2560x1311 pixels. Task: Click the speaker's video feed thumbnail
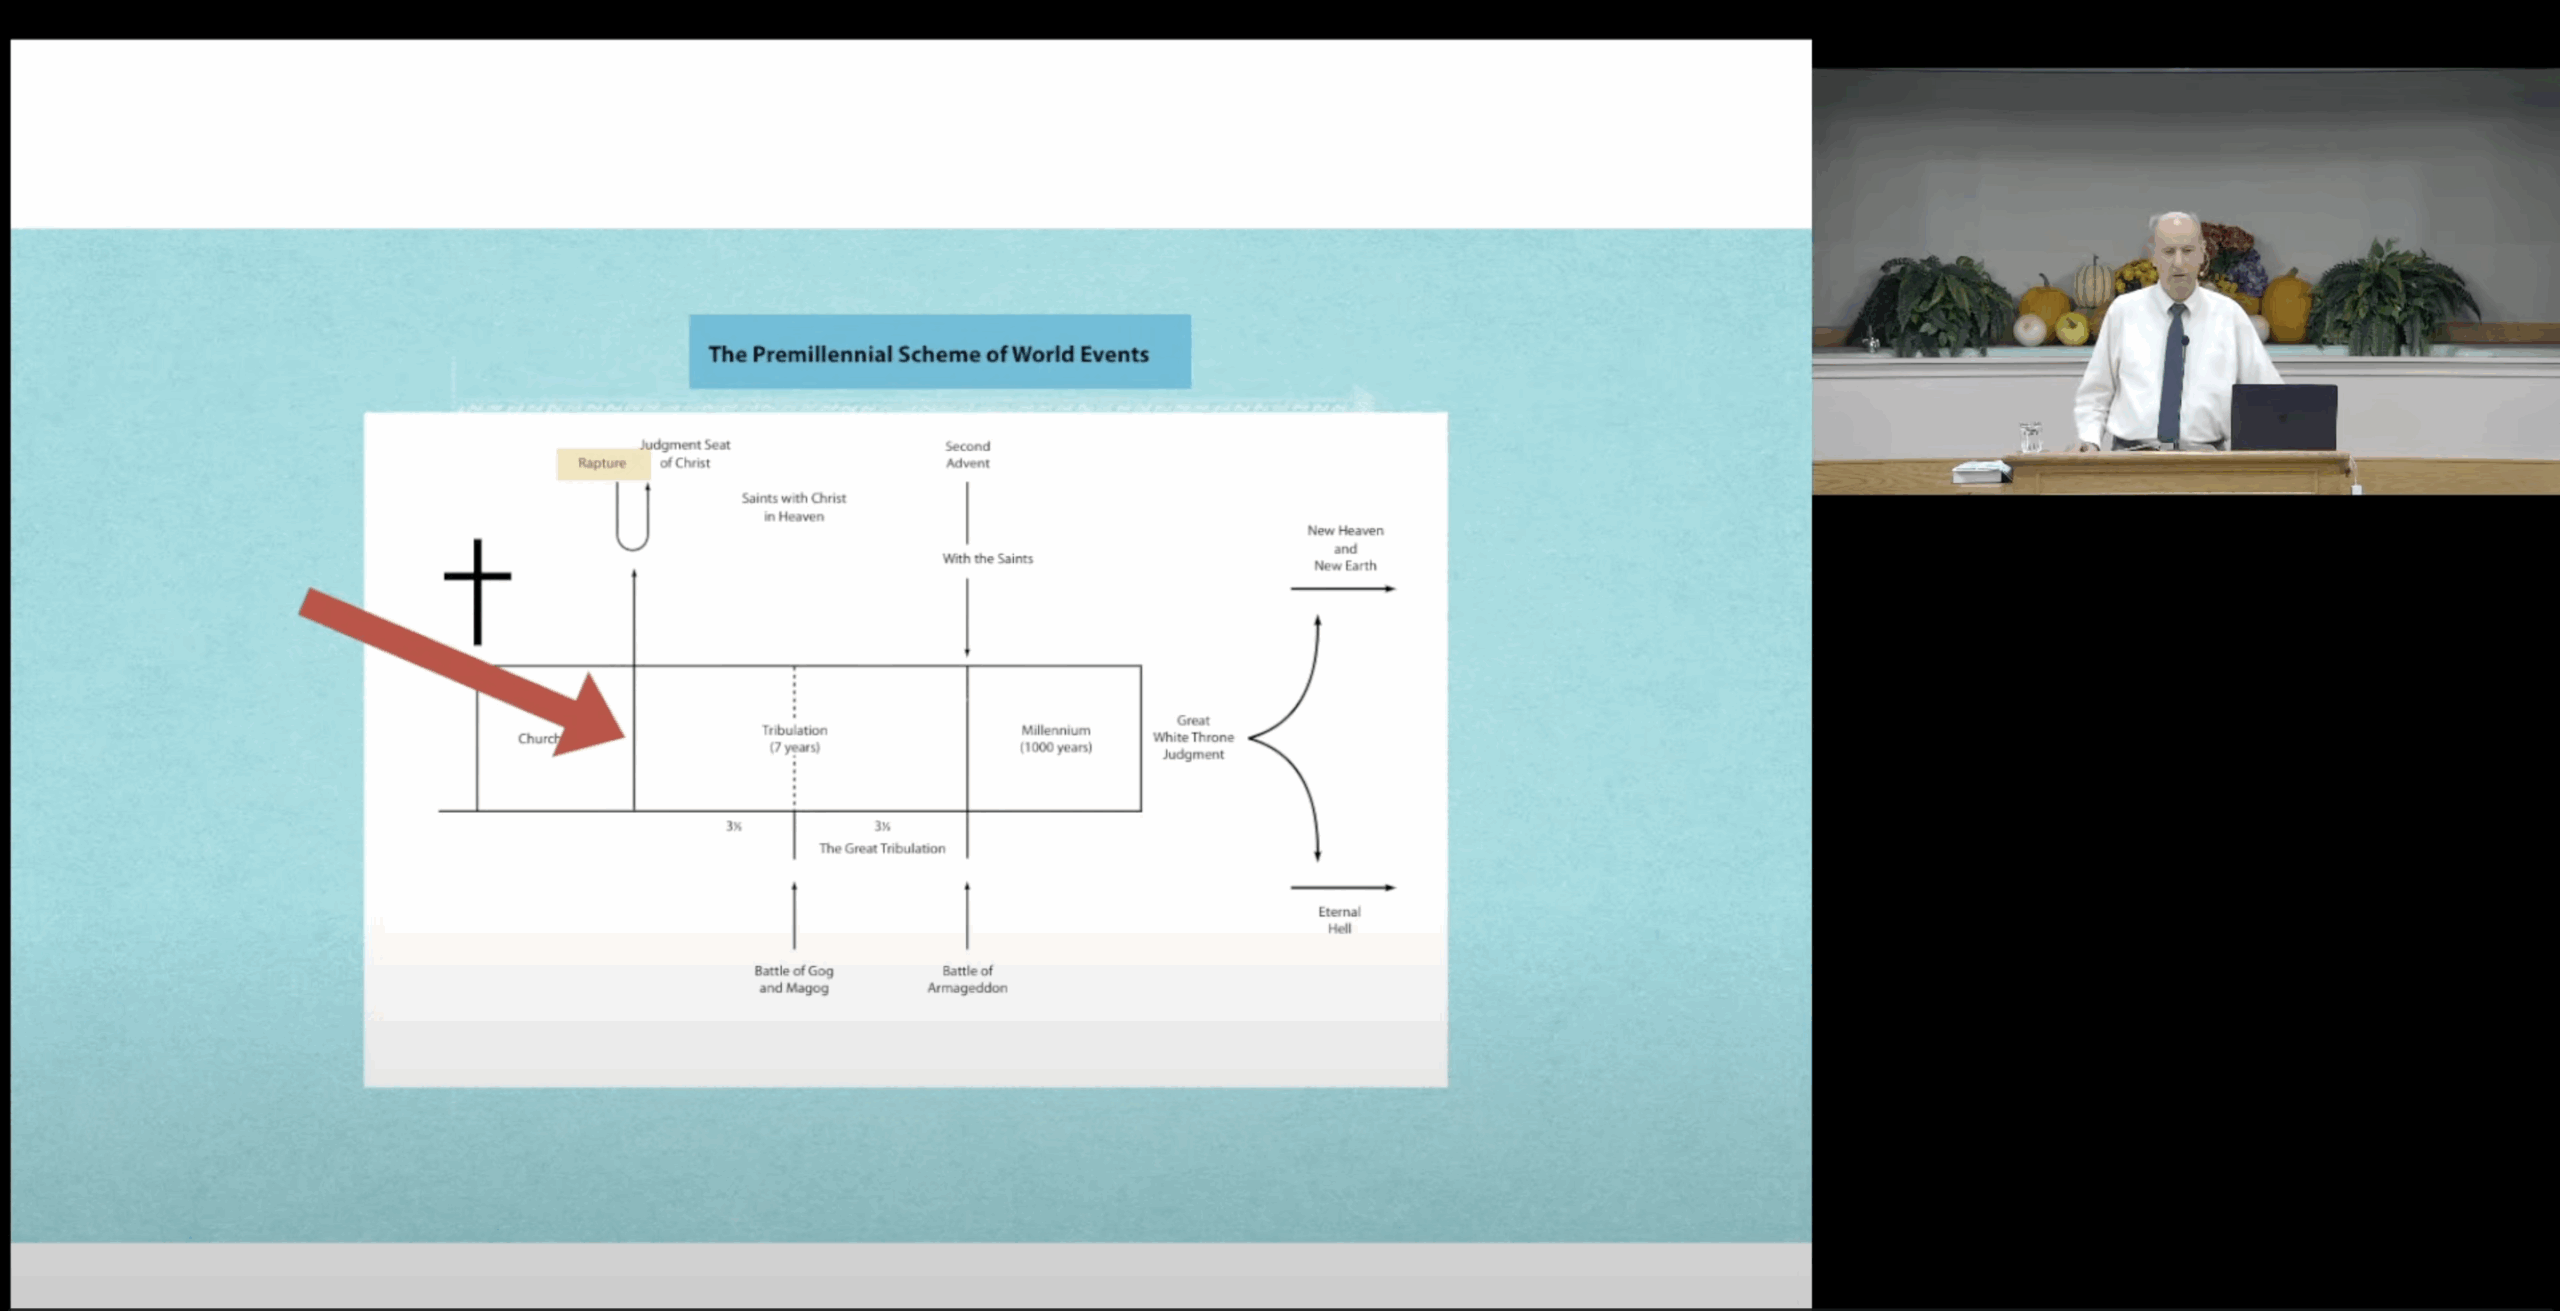(x=2185, y=282)
